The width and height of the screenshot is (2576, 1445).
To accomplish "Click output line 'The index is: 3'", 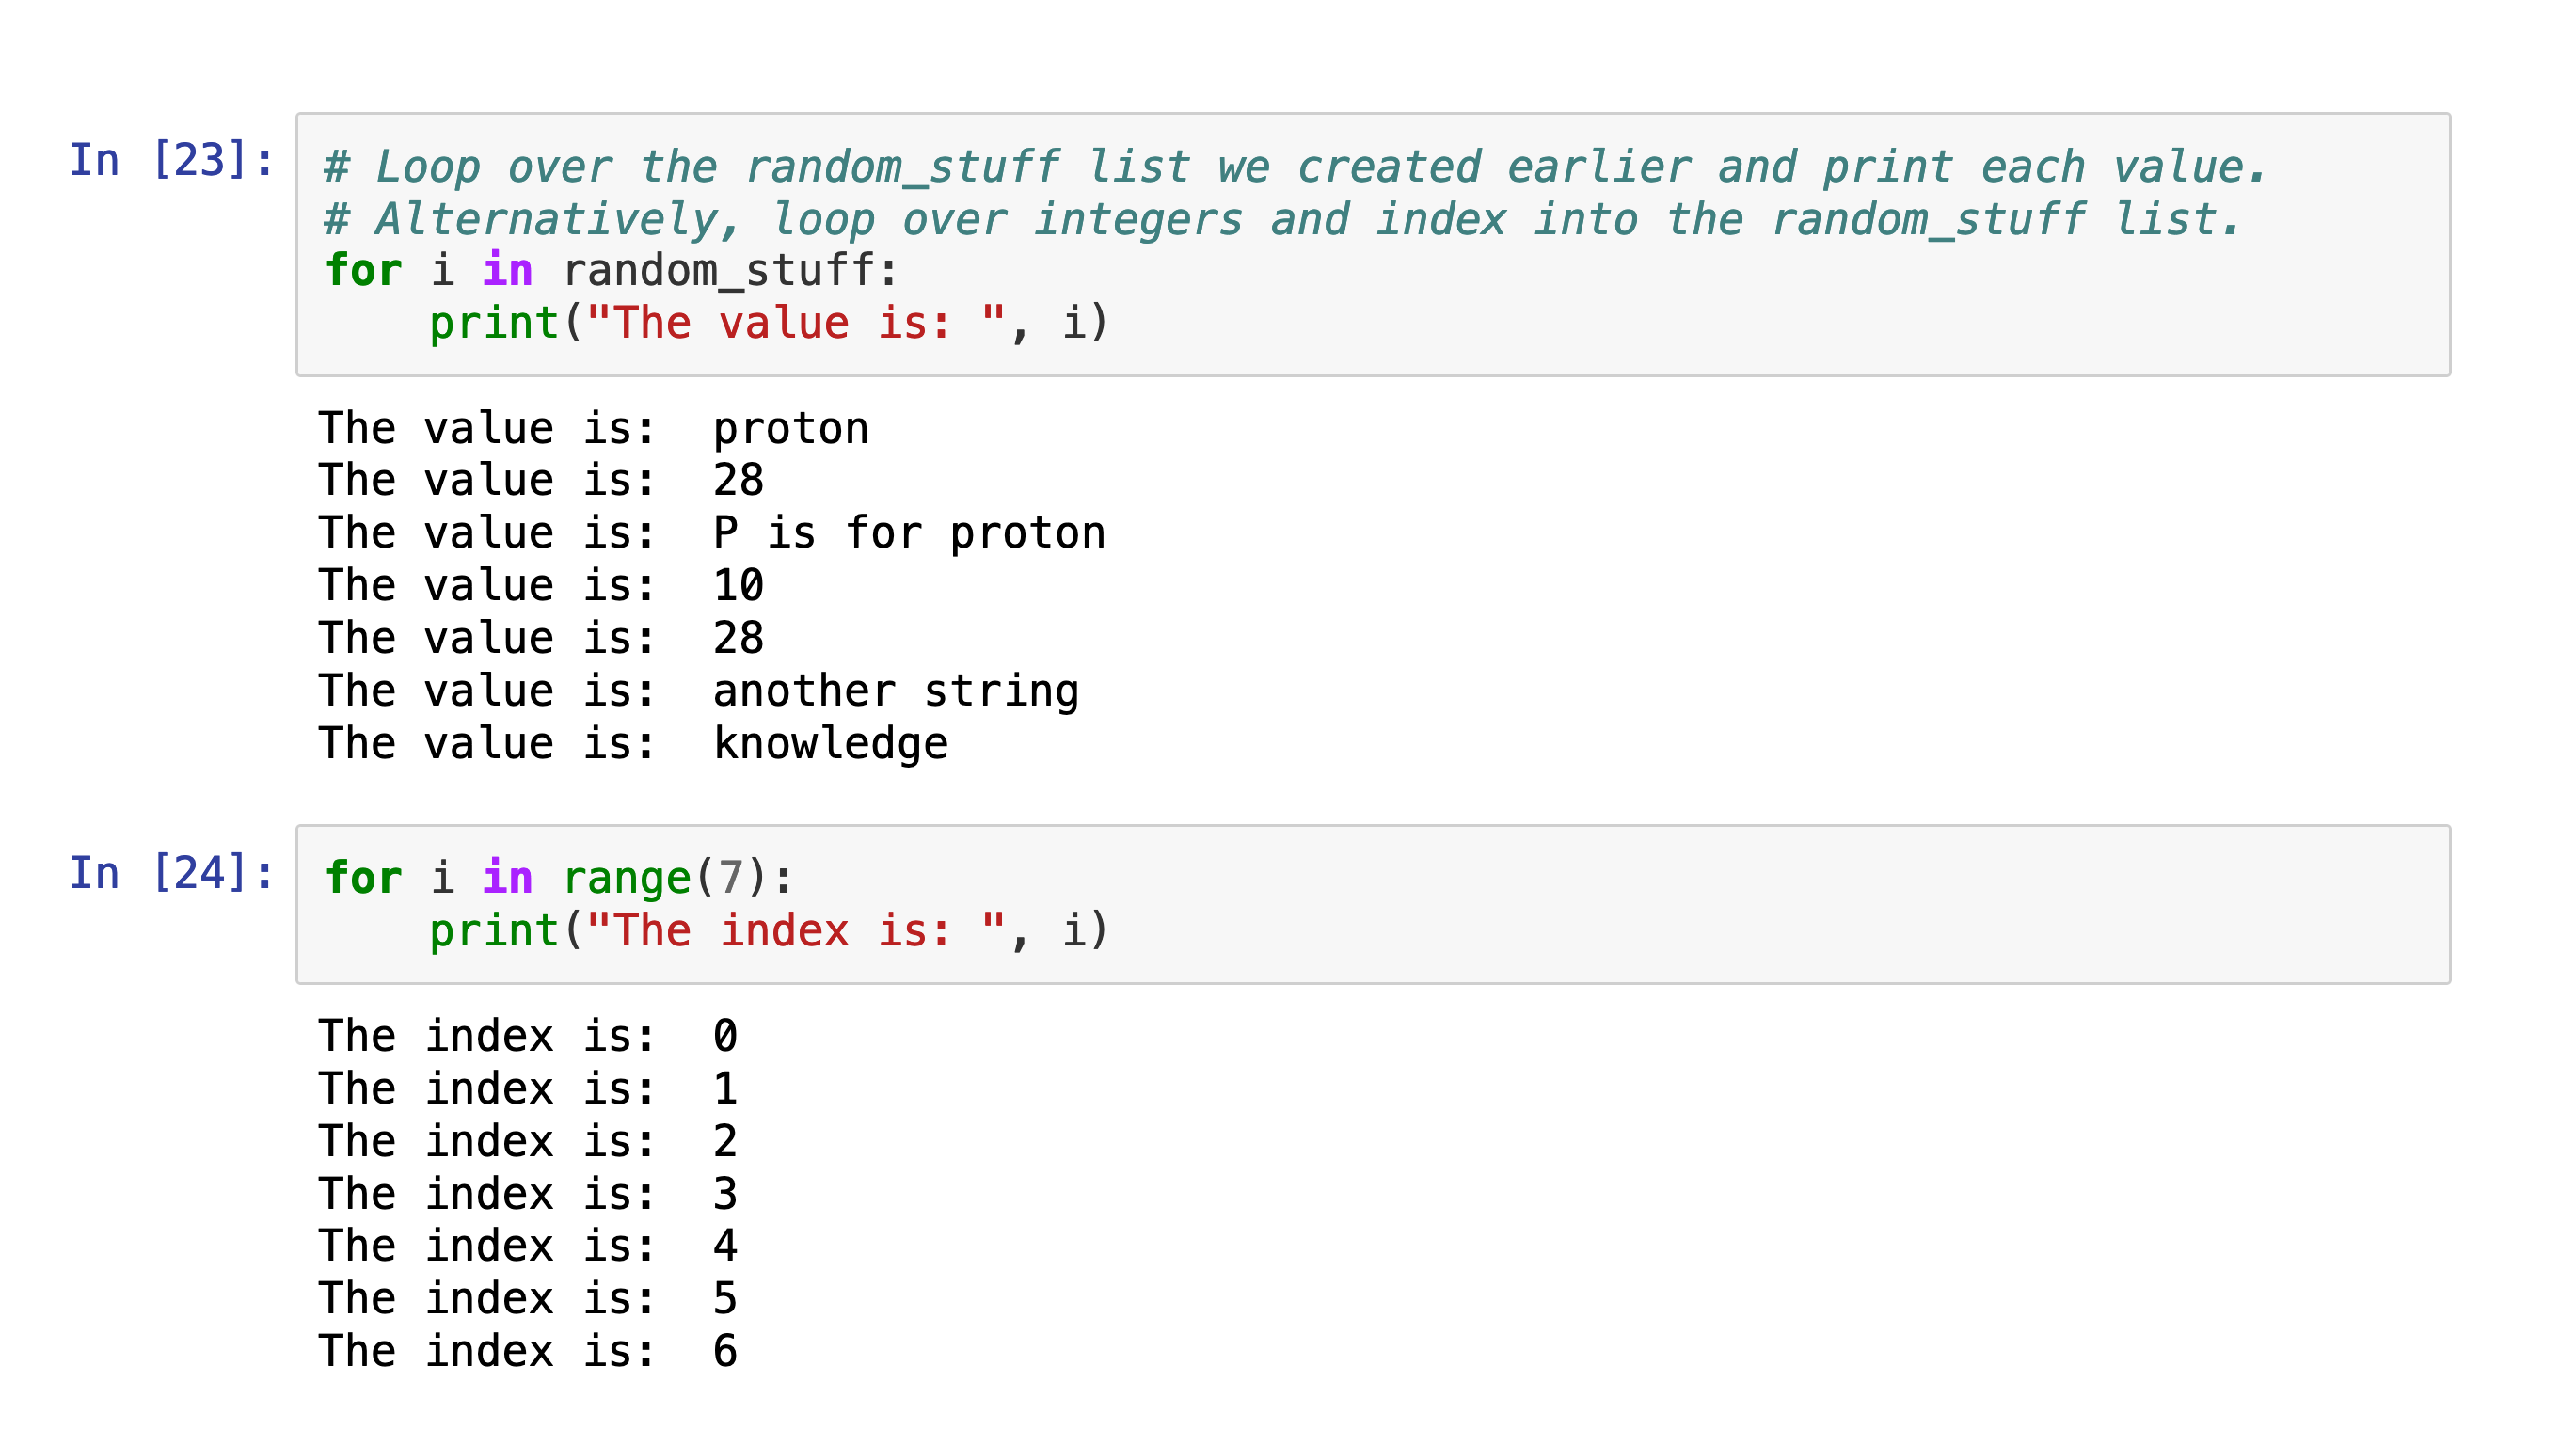I will [x=527, y=1194].
